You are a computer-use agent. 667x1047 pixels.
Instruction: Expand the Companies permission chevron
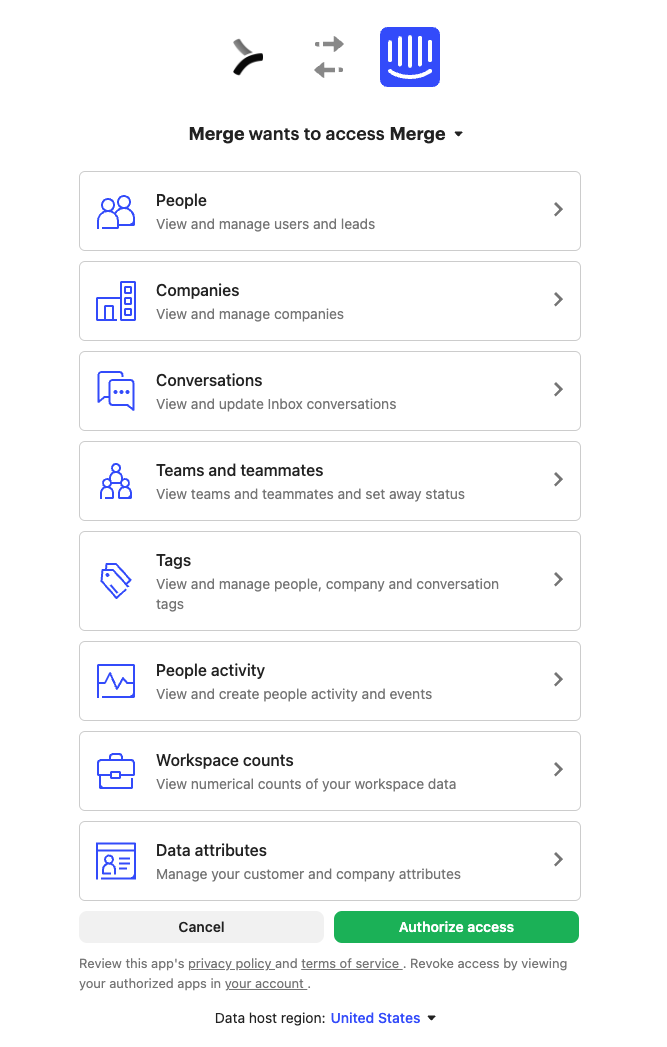click(558, 300)
